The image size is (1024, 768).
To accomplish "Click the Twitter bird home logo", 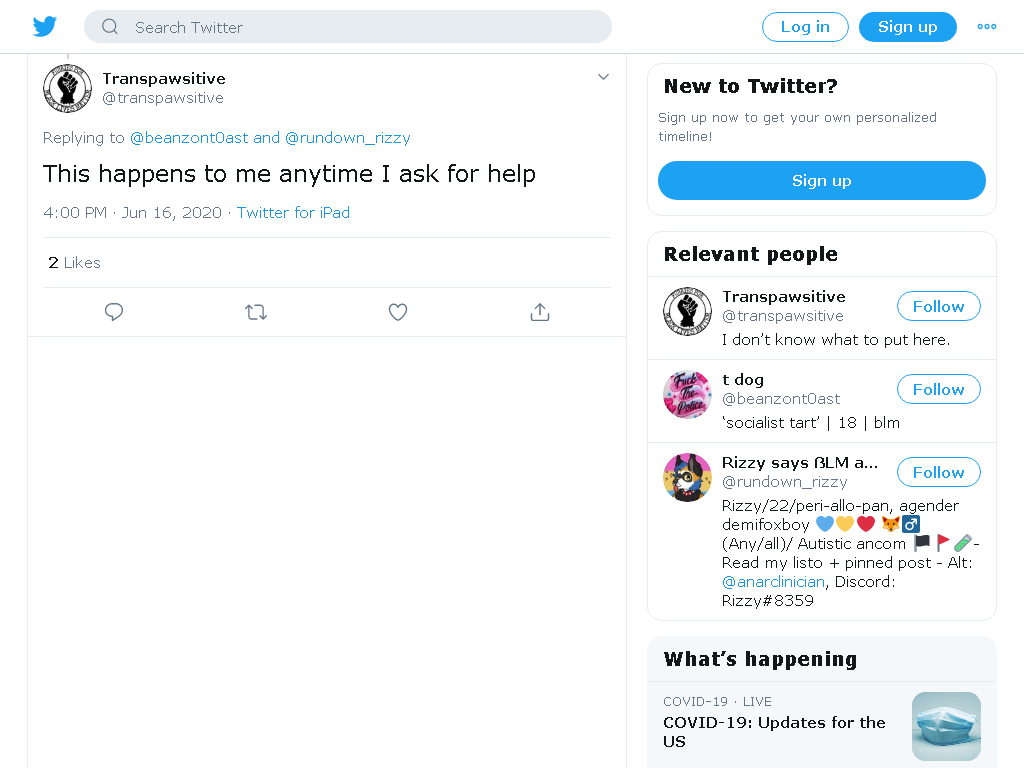I will (45, 27).
